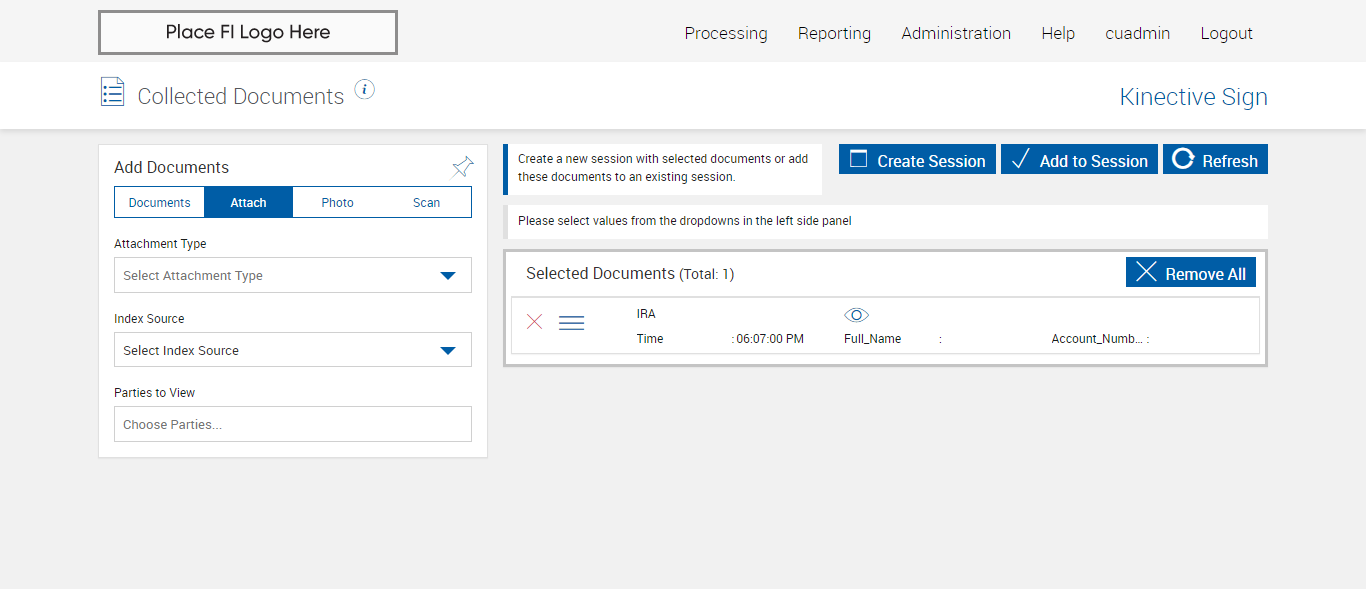Switch to the Documents tab
Screen dimensions: 1366x589
[x=160, y=203]
